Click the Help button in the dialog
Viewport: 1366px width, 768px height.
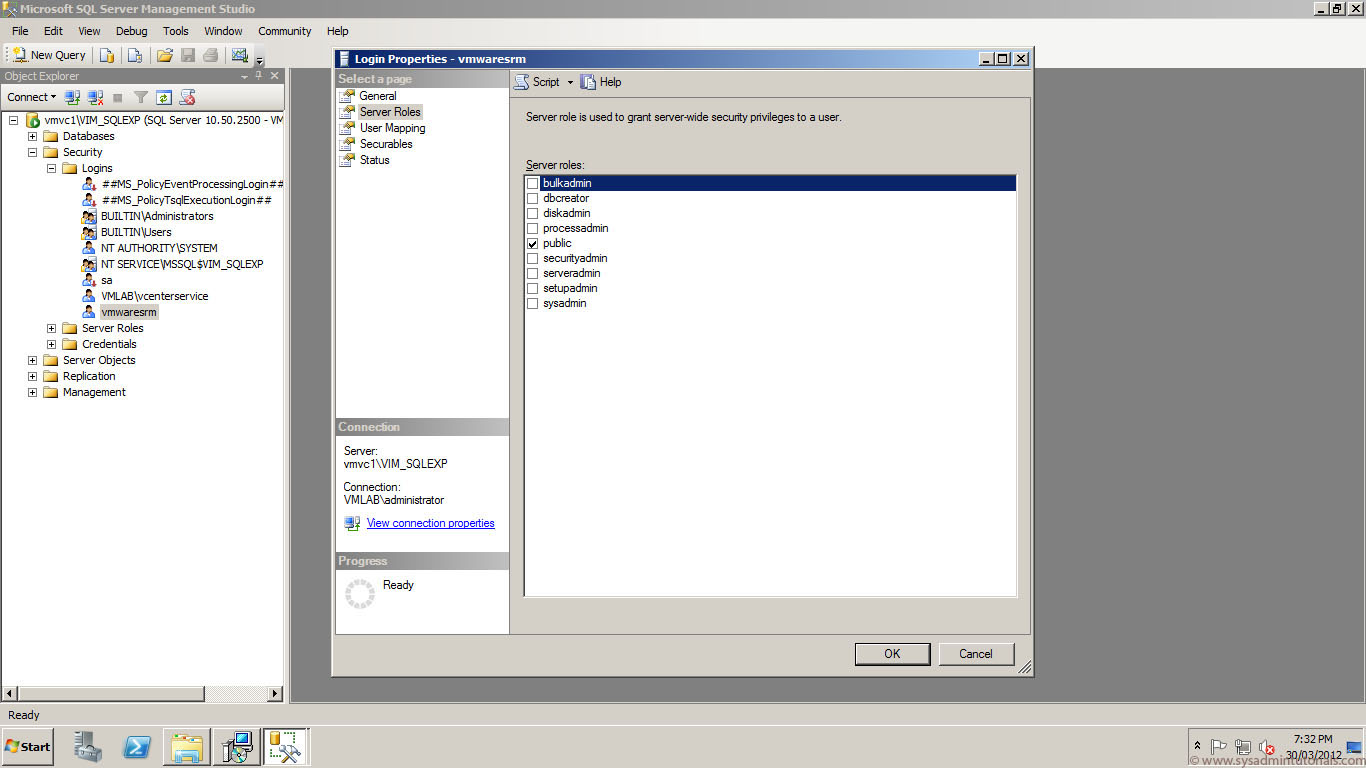(x=601, y=82)
